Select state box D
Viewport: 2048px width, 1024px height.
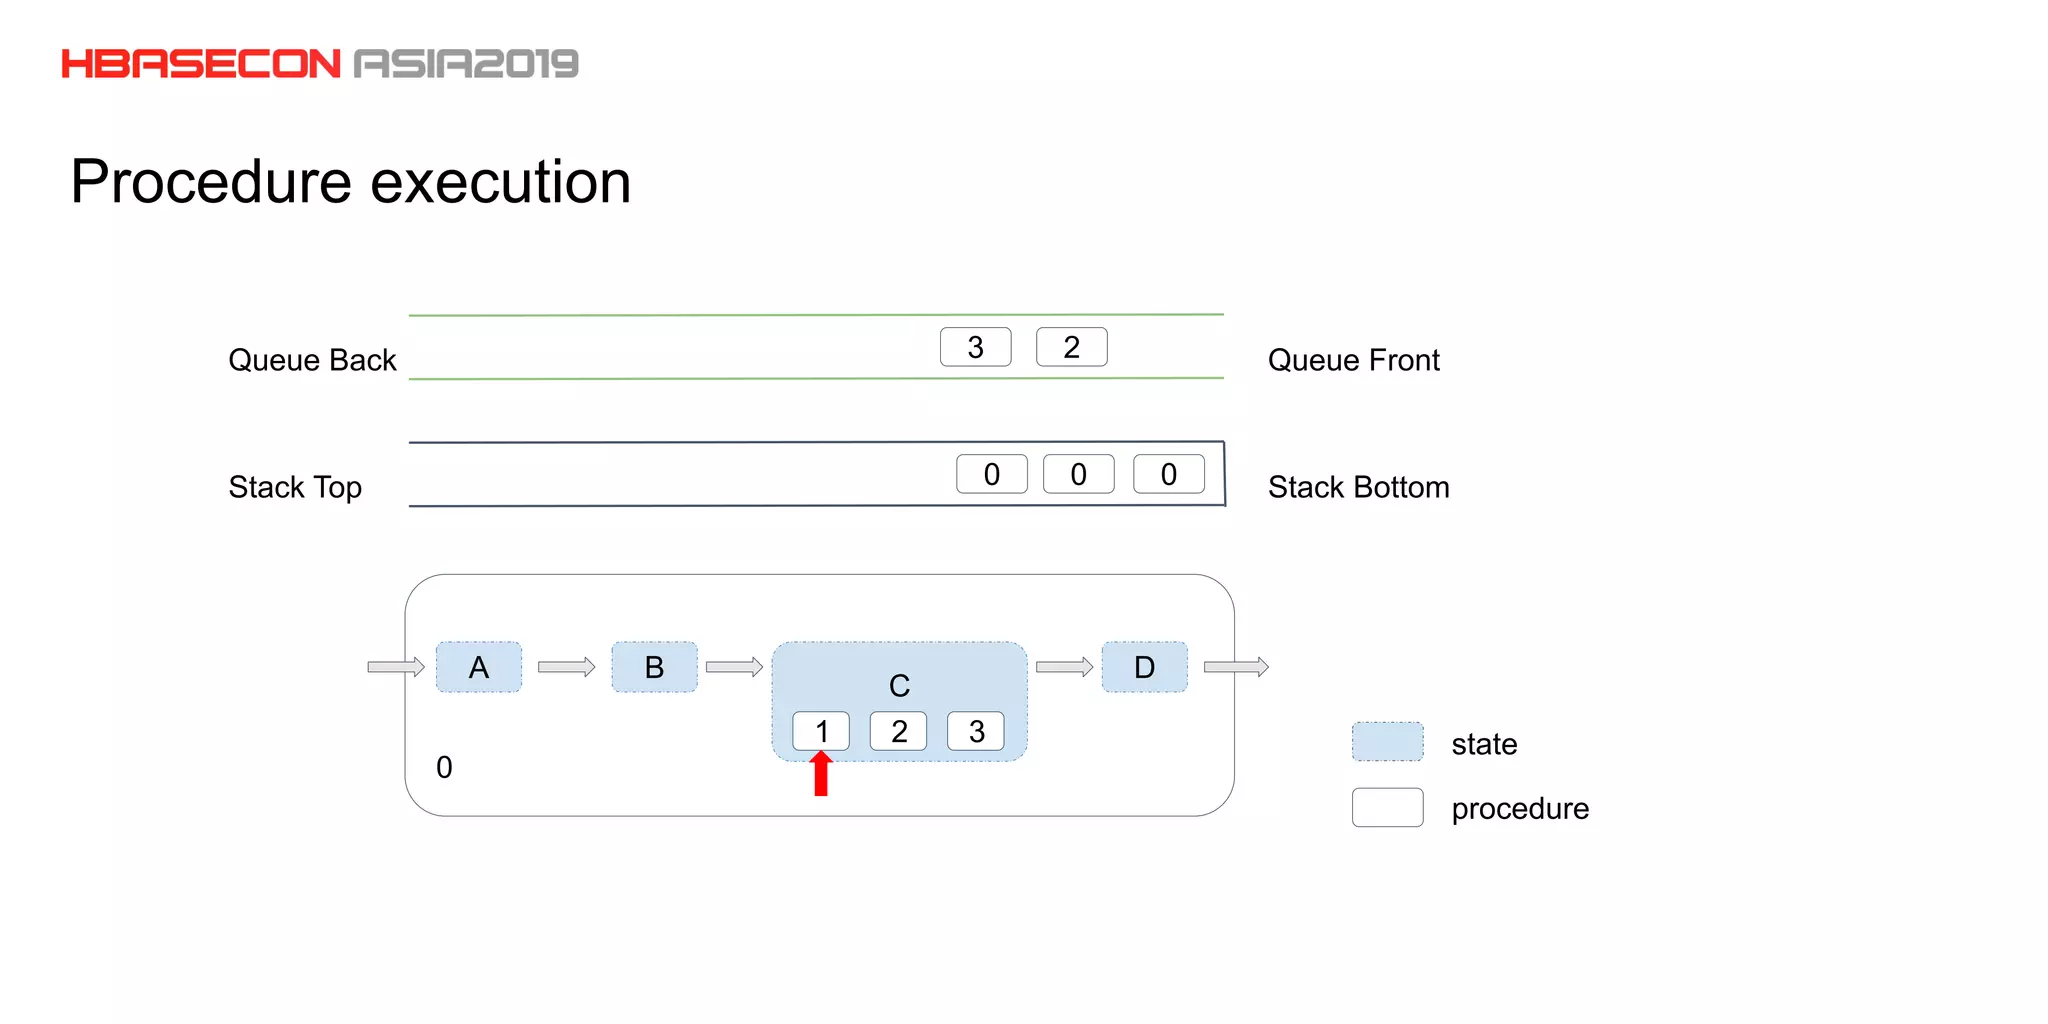pos(1144,667)
